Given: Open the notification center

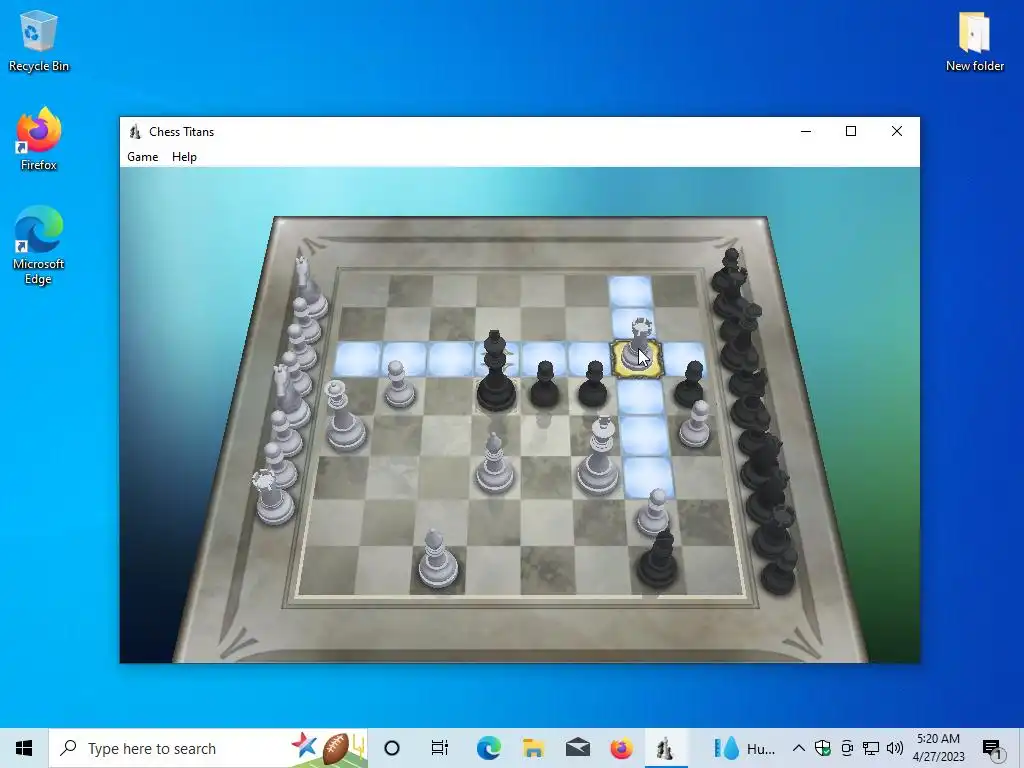Looking at the screenshot, I should coord(992,748).
